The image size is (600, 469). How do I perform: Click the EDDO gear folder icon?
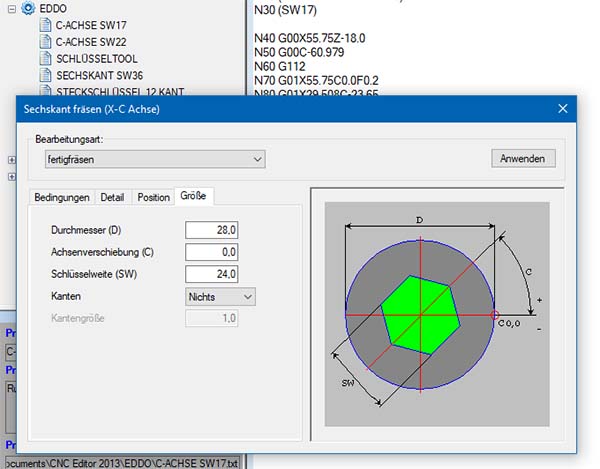tap(28, 8)
